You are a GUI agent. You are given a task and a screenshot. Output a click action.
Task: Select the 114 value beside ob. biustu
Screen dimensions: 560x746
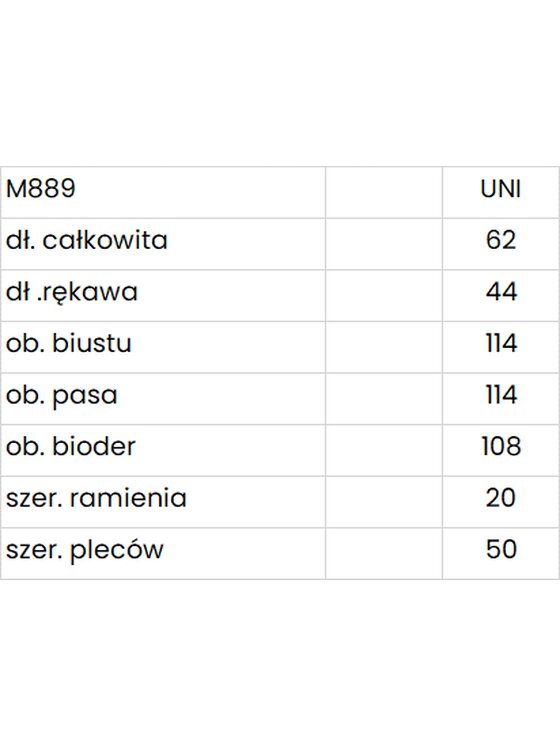[x=501, y=347]
